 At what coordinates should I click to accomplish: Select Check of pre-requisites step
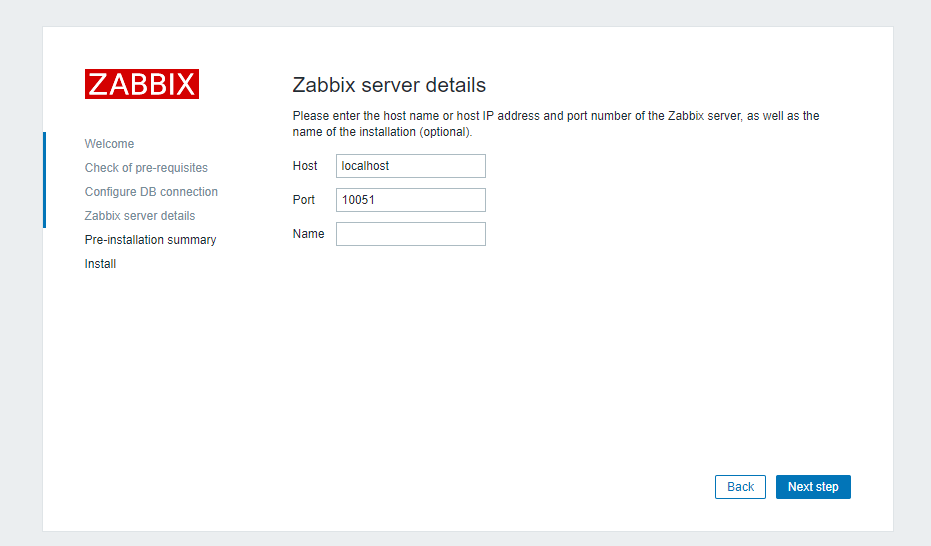(146, 168)
